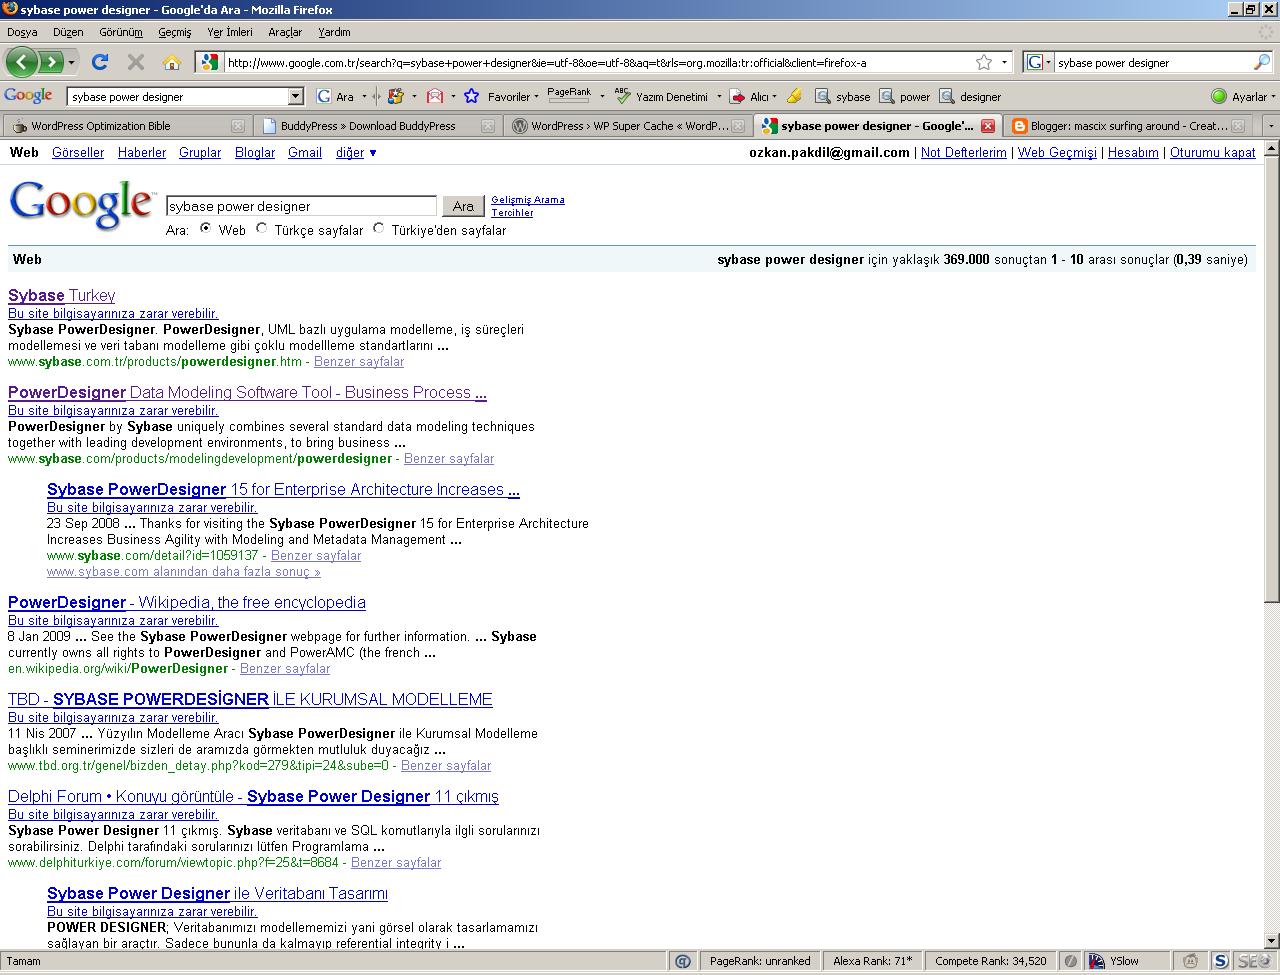Expand the Ayarlar dropdown arrow
Screen dimensions: 1280x975
coord(1273,97)
